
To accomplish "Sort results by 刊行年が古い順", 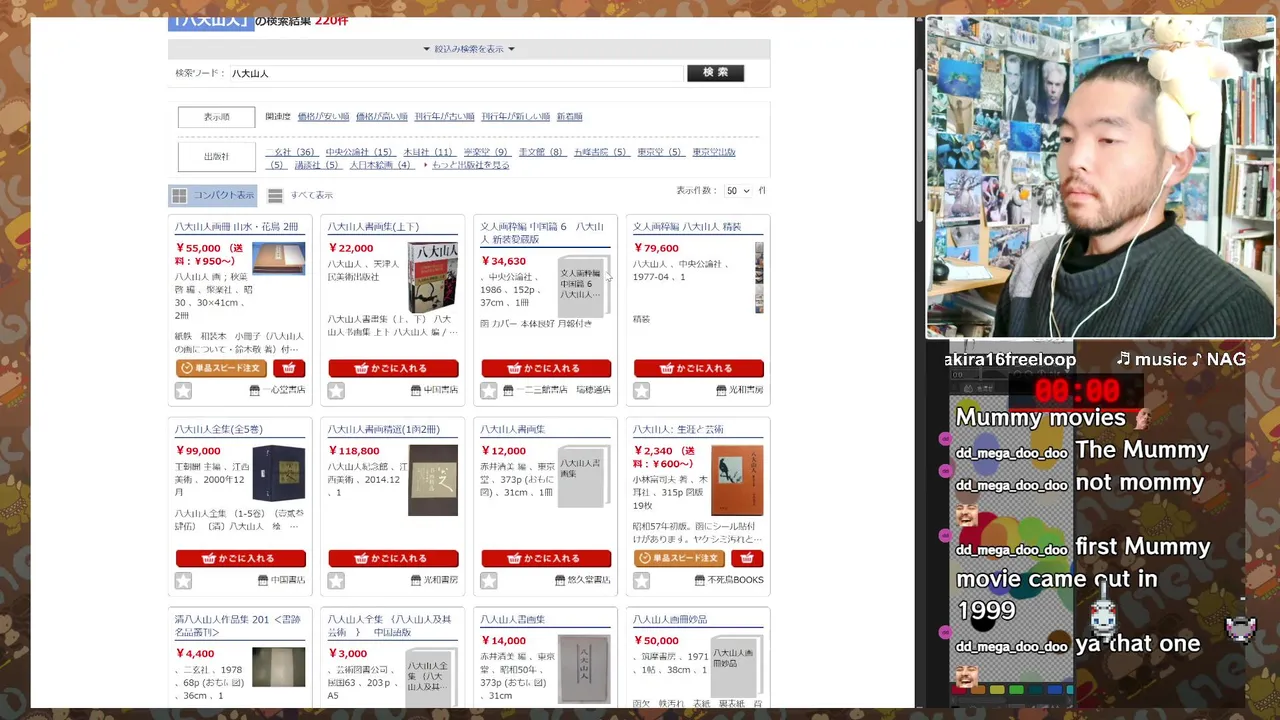I will 445,117.
